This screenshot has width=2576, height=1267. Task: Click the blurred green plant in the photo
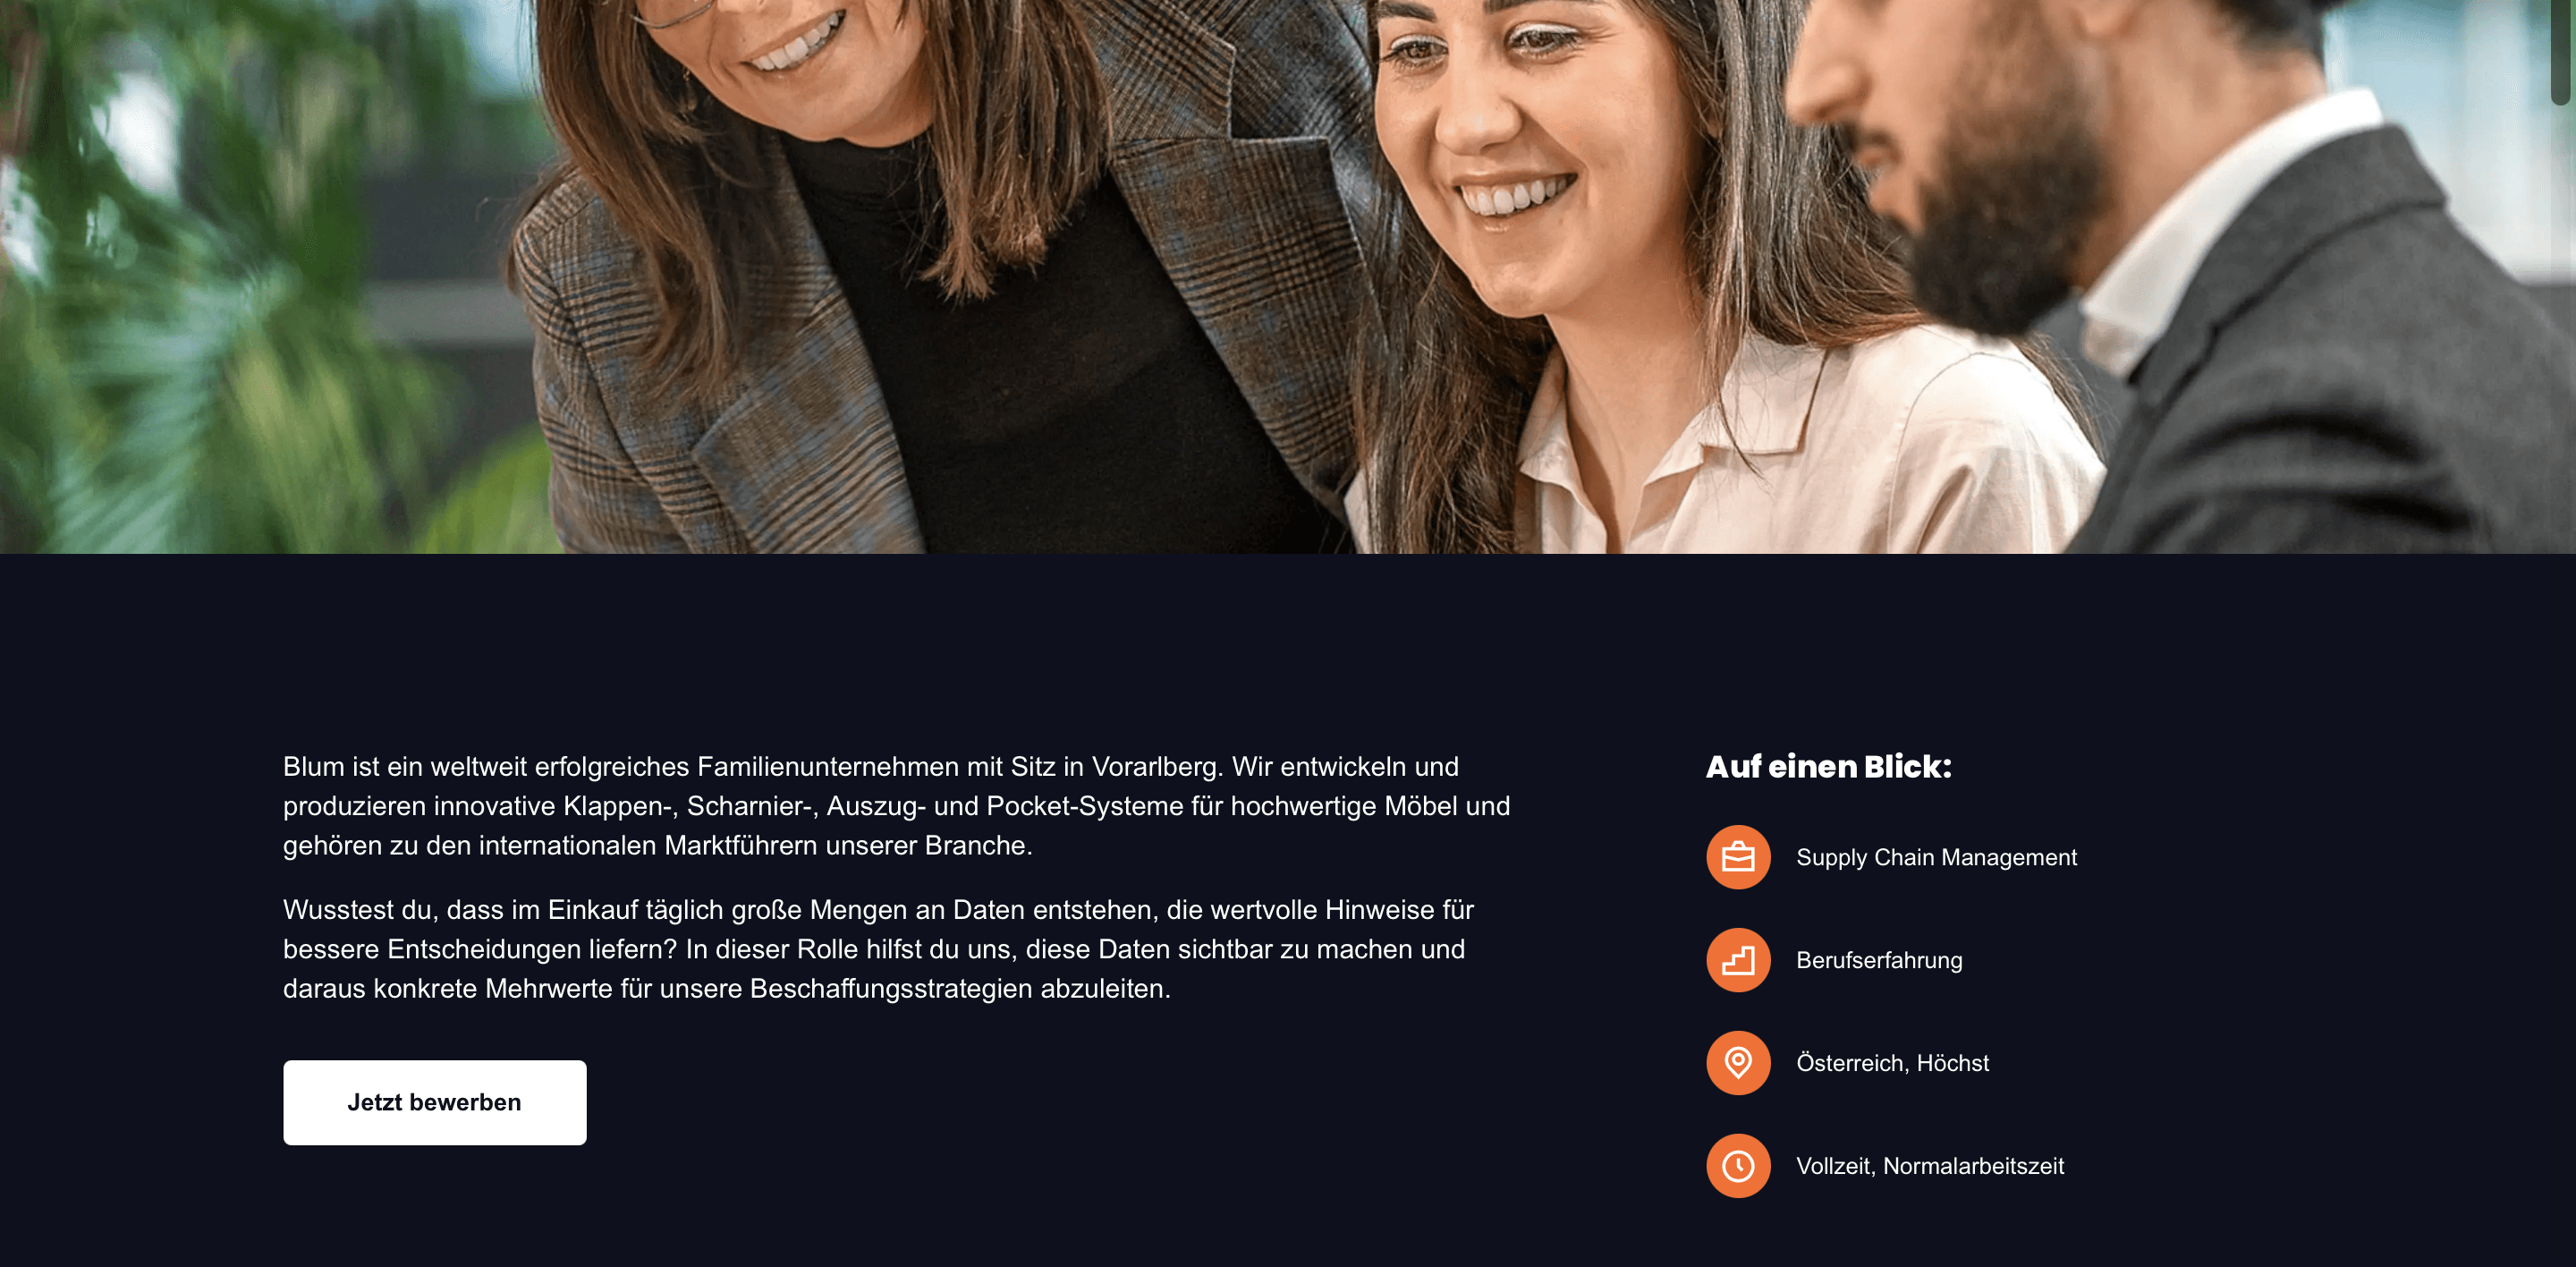(220, 300)
